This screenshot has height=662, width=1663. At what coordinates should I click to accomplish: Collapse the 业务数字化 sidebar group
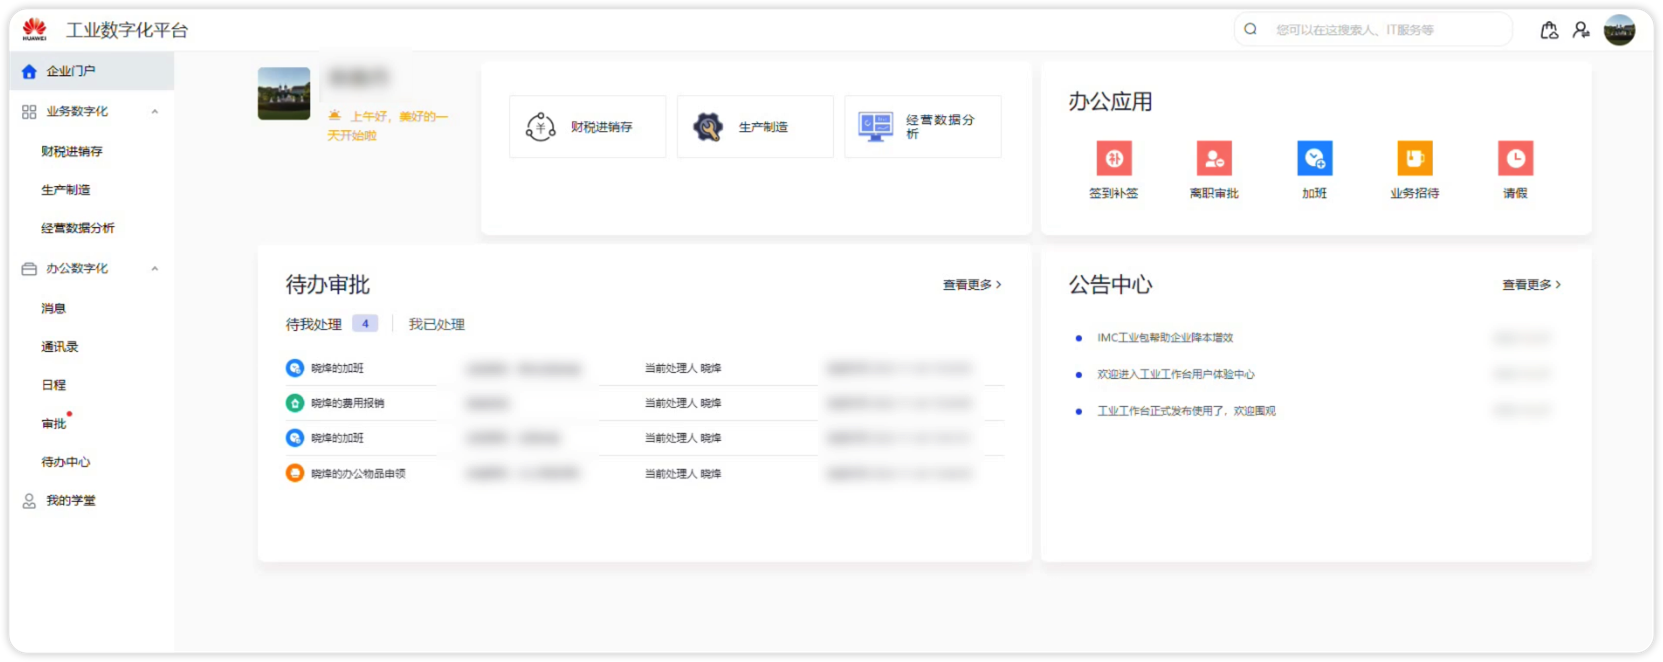[x=155, y=112]
